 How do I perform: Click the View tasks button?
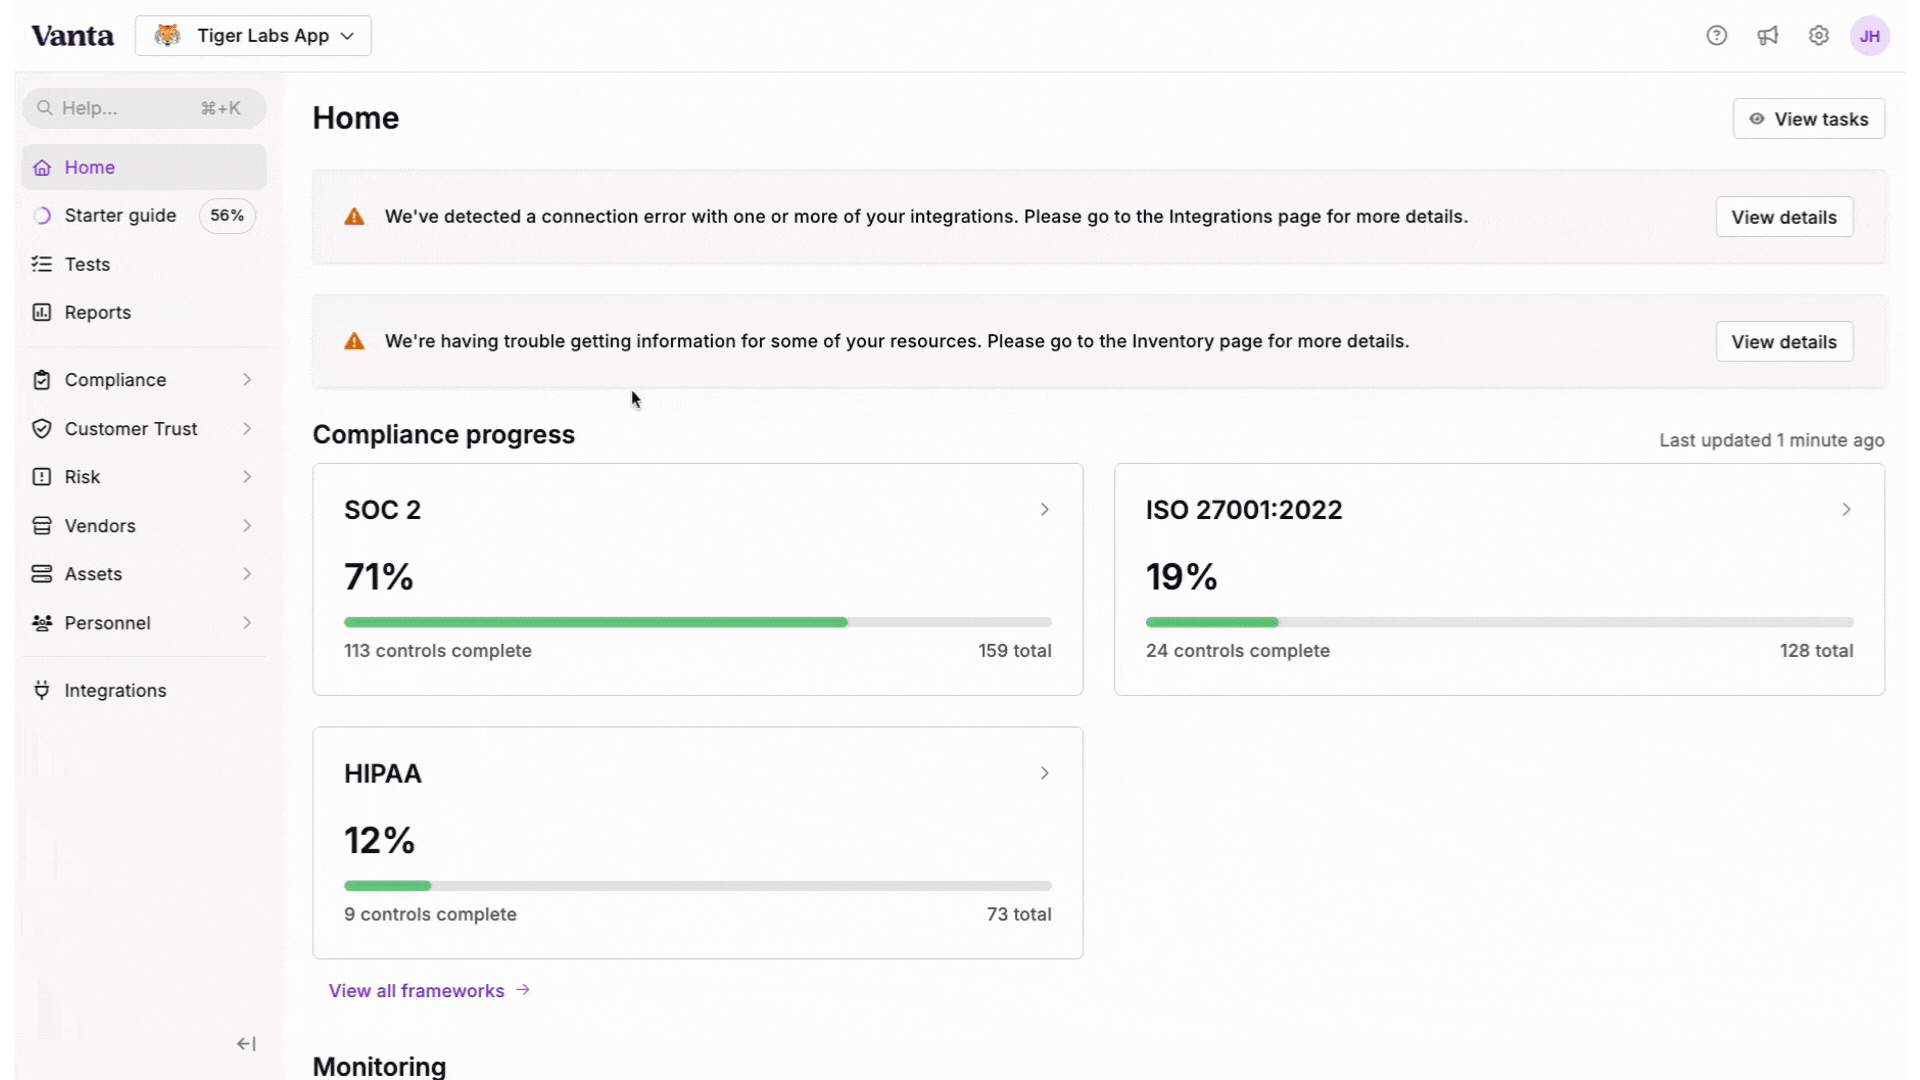(x=1808, y=119)
